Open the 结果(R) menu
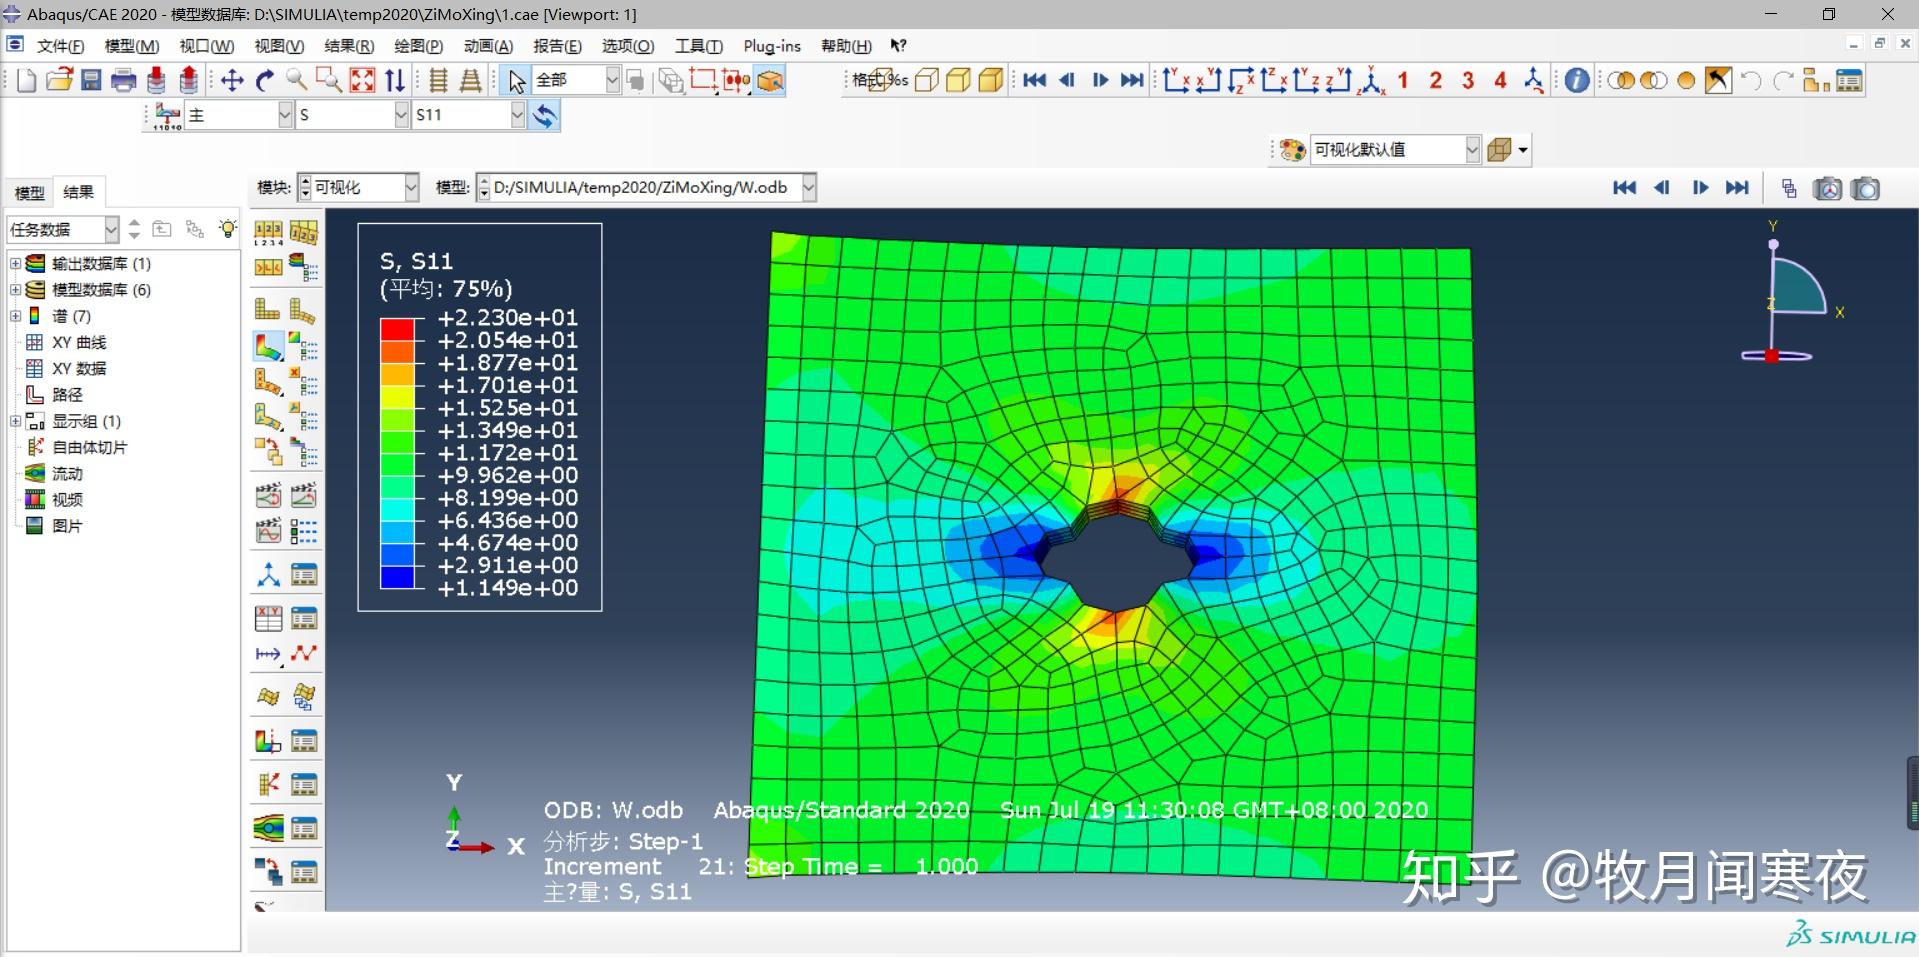 coord(348,46)
